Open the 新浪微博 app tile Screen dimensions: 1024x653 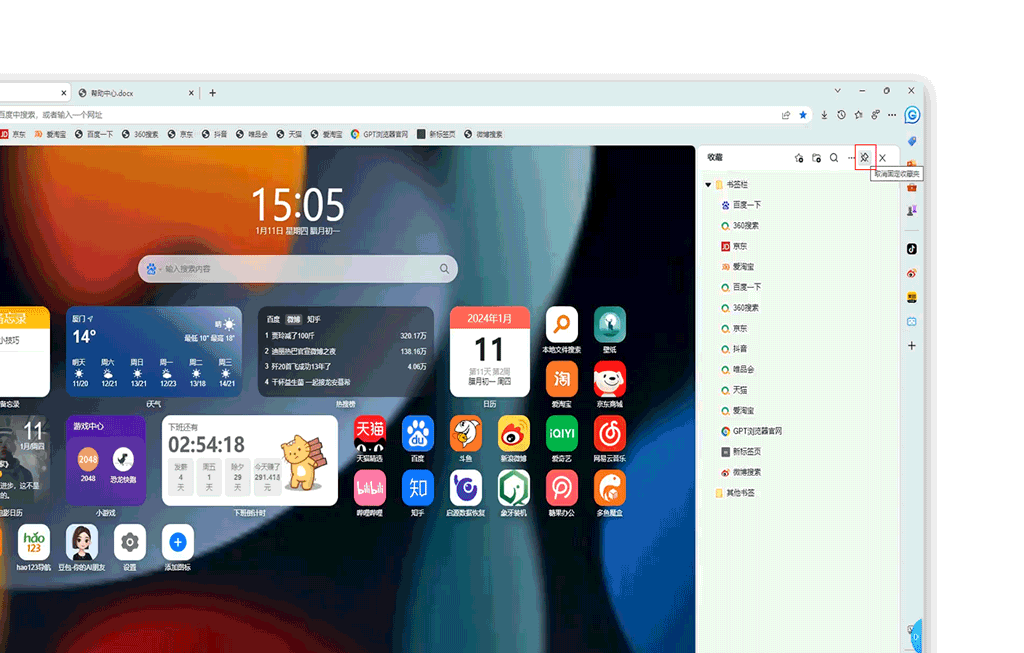tap(514, 439)
